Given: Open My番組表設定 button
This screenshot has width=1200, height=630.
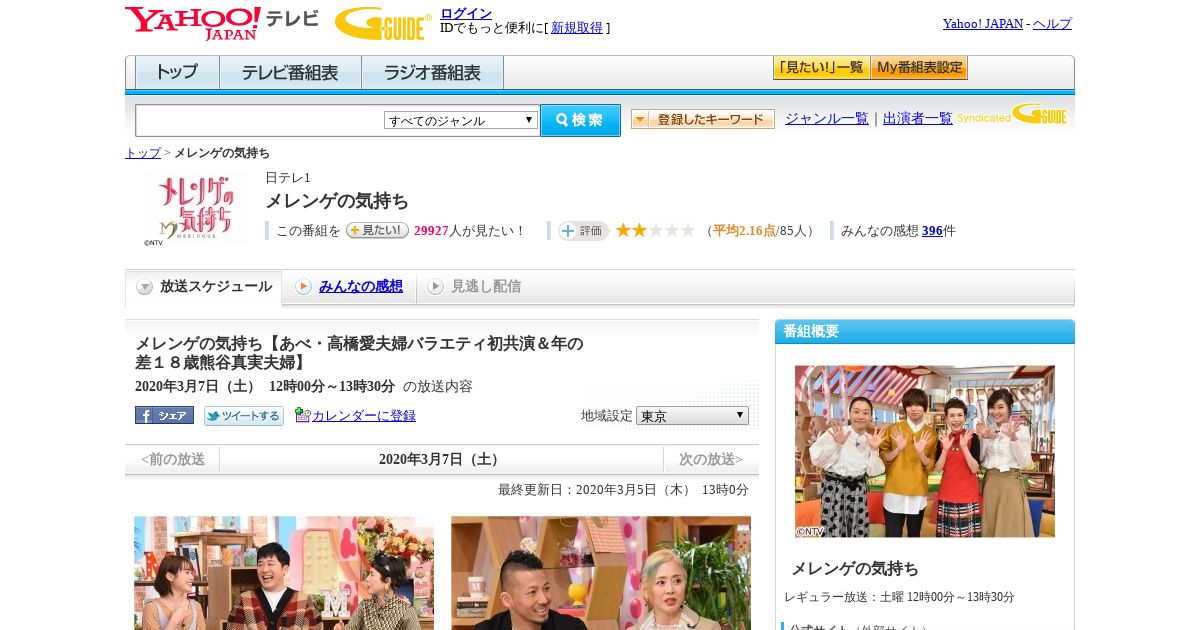Looking at the screenshot, I should coord(919,68).
